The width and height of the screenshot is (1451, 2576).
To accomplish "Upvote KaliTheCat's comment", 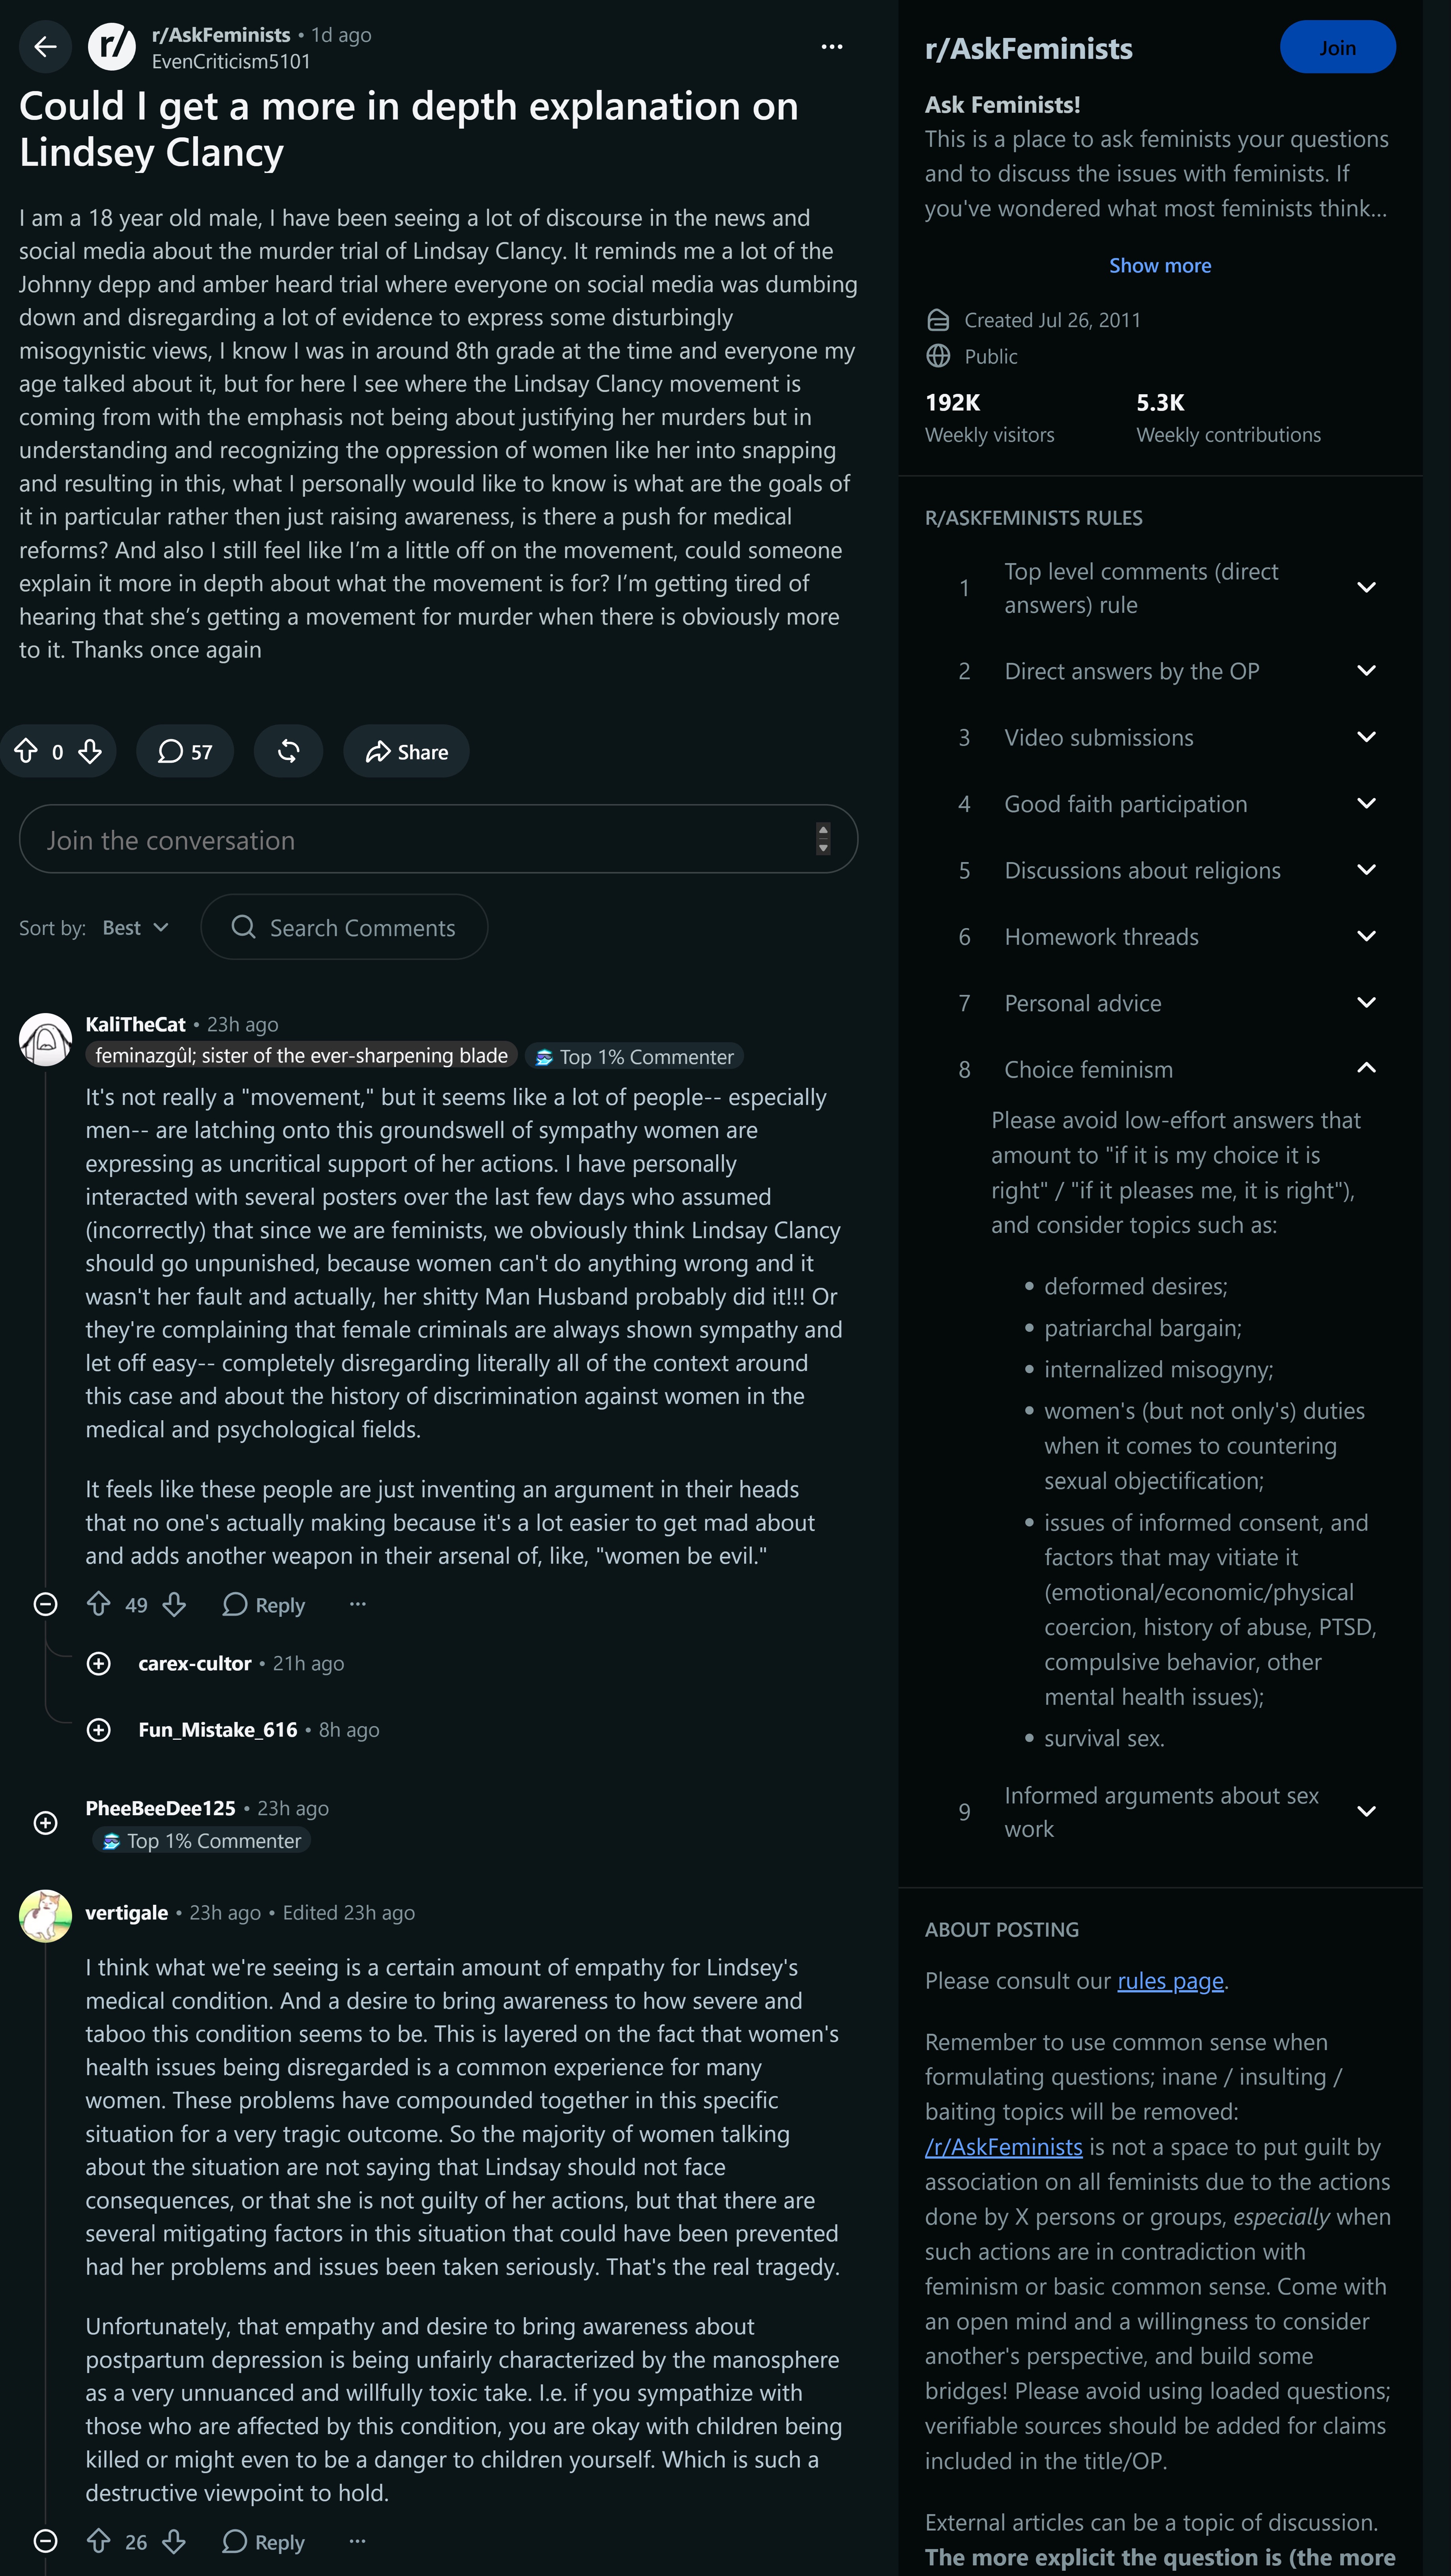I will point(98,1604).
